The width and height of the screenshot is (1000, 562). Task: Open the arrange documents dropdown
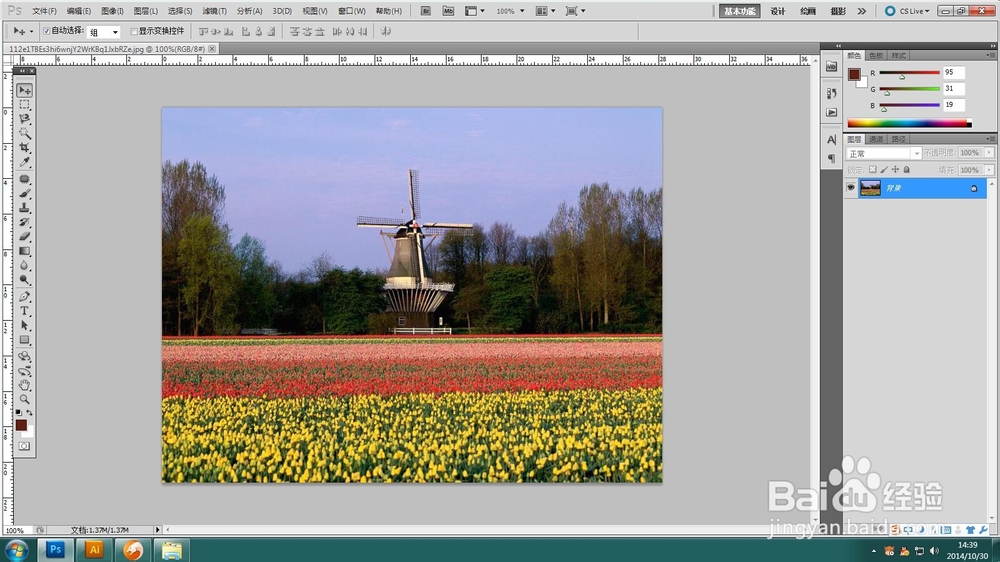click(x=545, y=11)
